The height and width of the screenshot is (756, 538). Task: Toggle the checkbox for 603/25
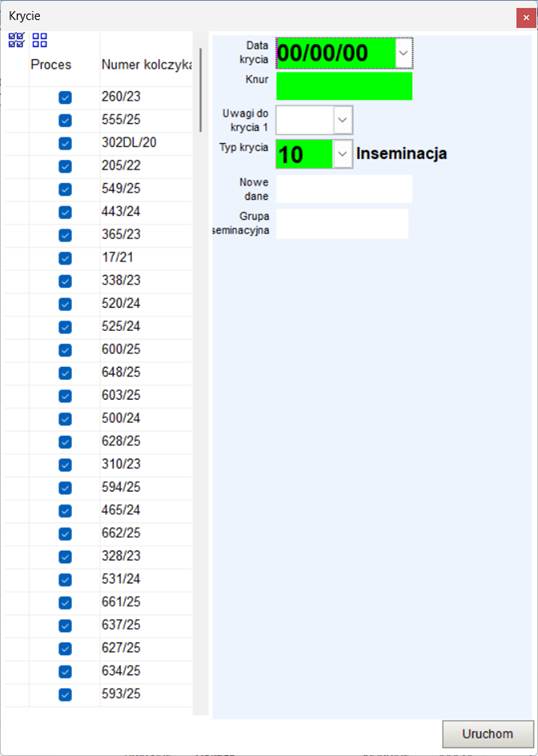pos(65,396)
